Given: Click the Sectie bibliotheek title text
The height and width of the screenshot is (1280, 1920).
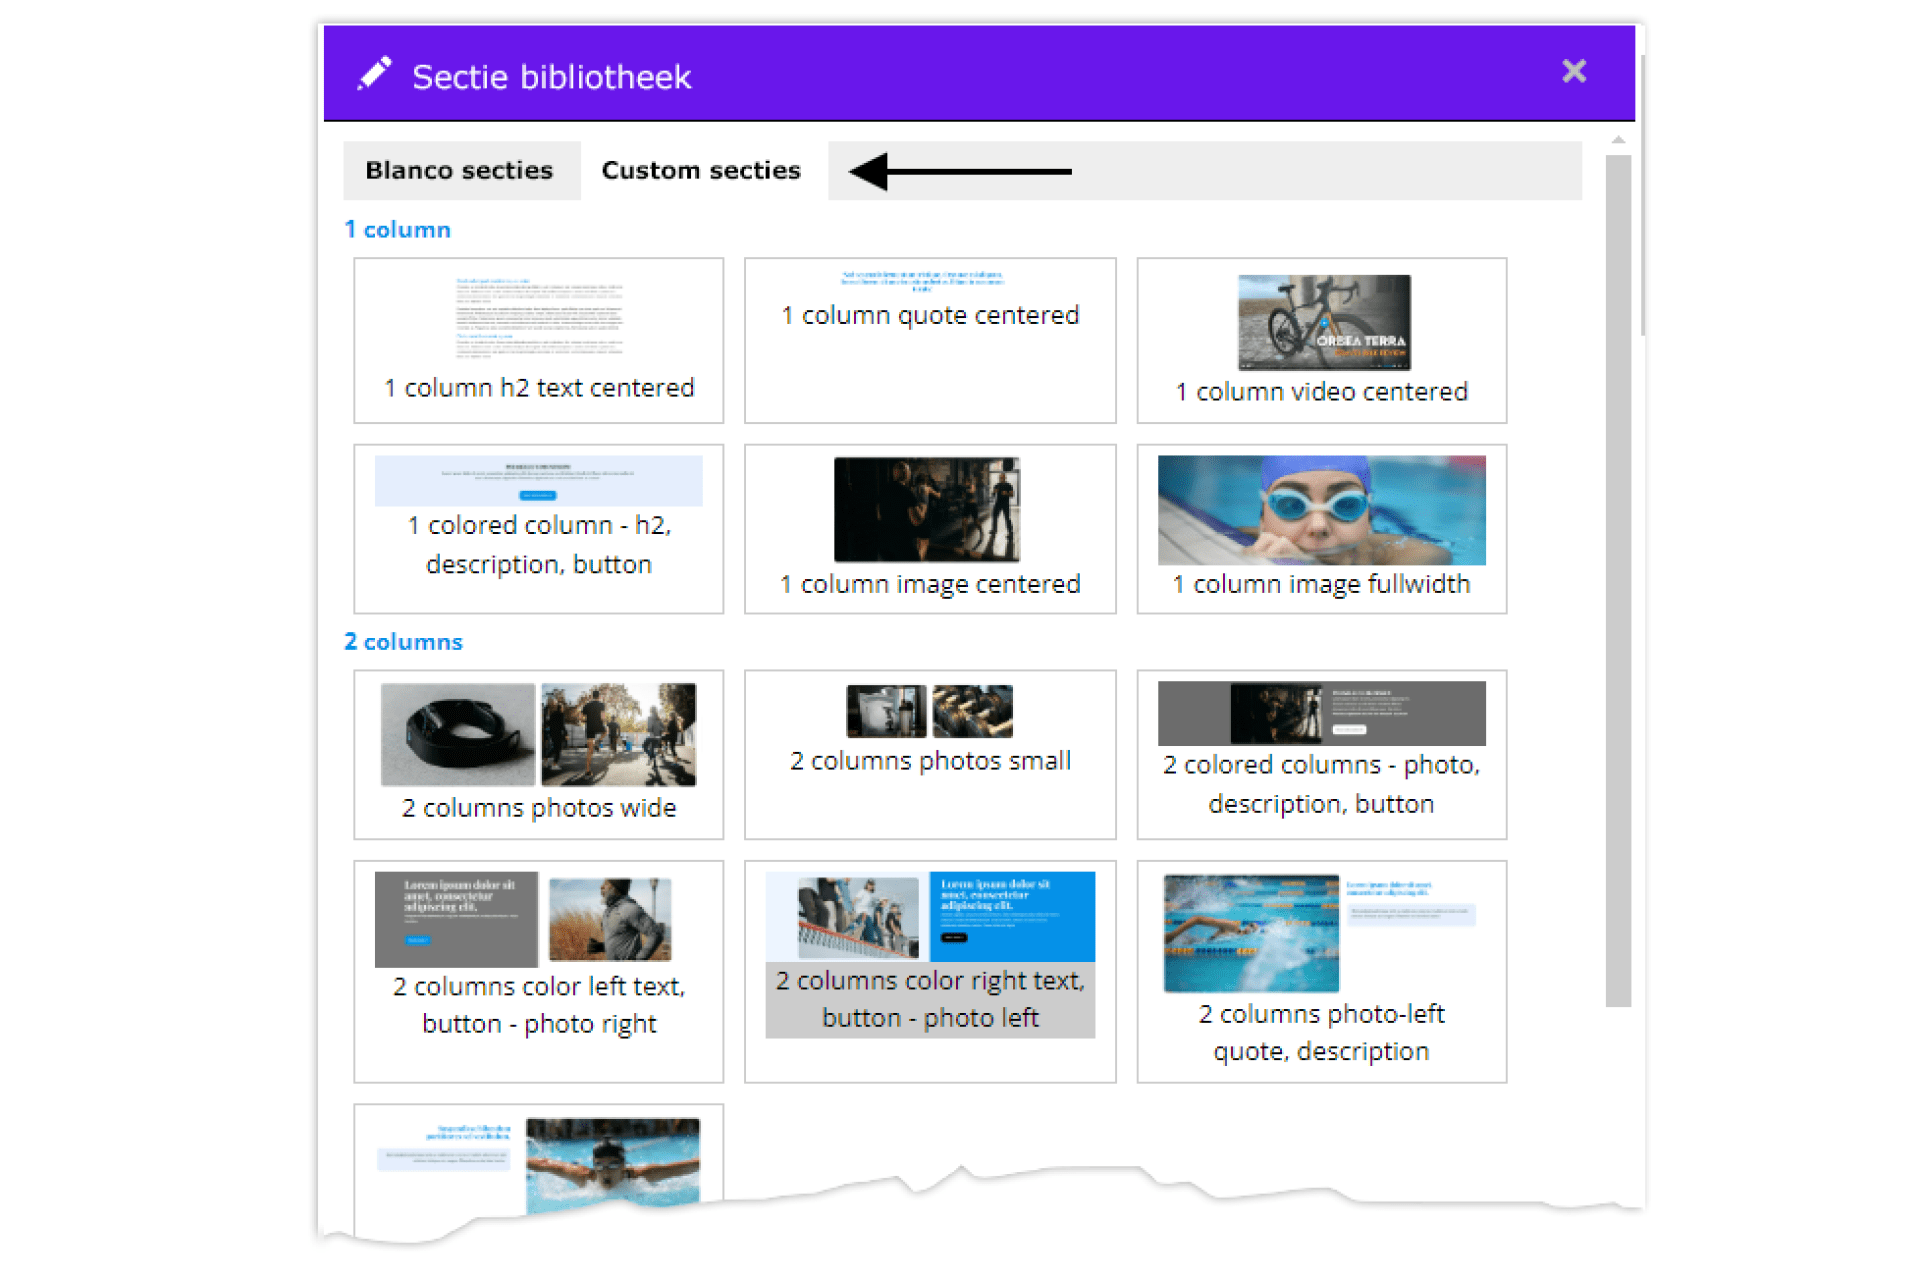Looking at the screenshot, I should (551, 77).
